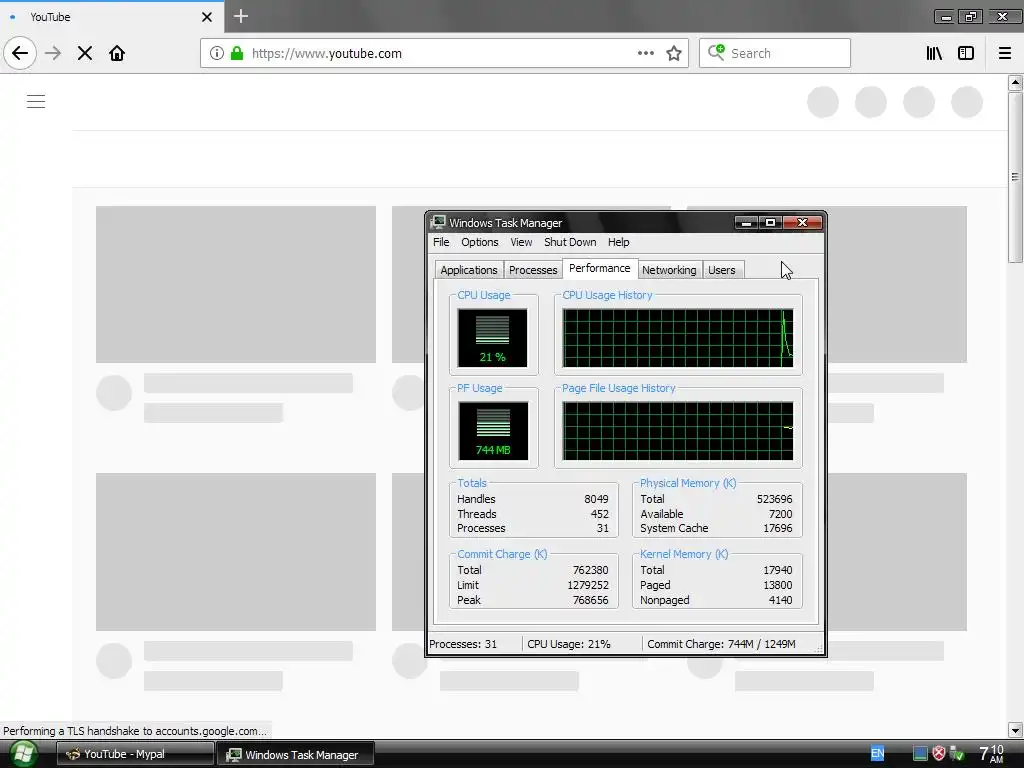Click the Task Manager title bar icon
The width and height of the screenshot is (1024, 768).
click(438, 223)
